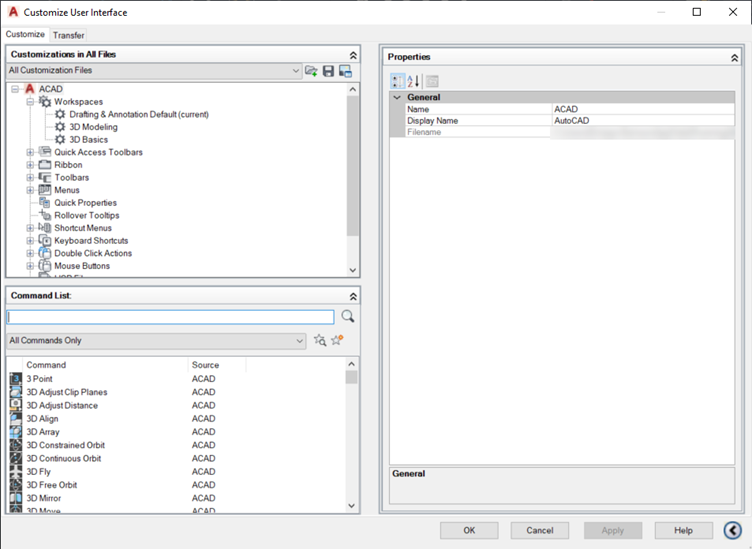The image size is (752, 549).
Task: Collapse the Workspaces tree node
Action: point(30,102)
